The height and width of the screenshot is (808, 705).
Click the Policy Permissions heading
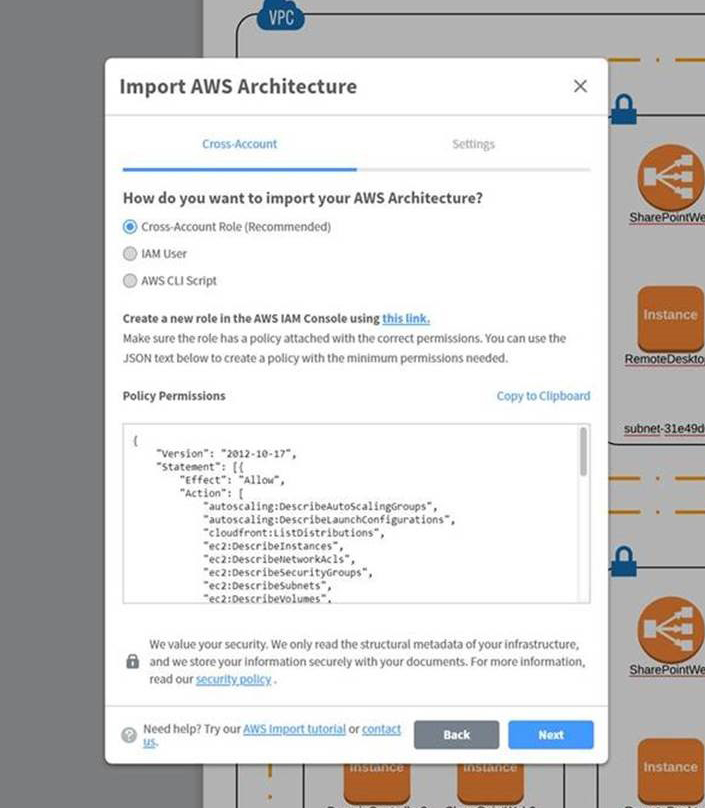(x=174, y=396)
